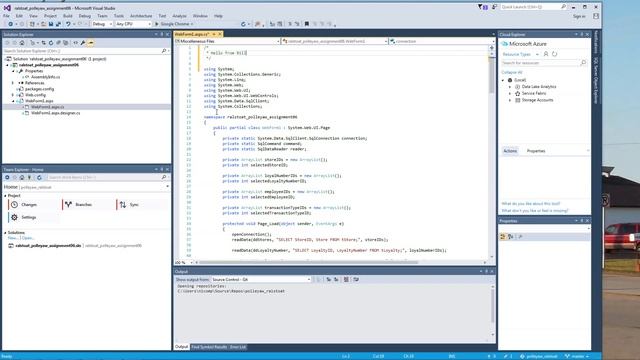Click the View Code icon in Solution Explorer

click(x=76, y=42)
